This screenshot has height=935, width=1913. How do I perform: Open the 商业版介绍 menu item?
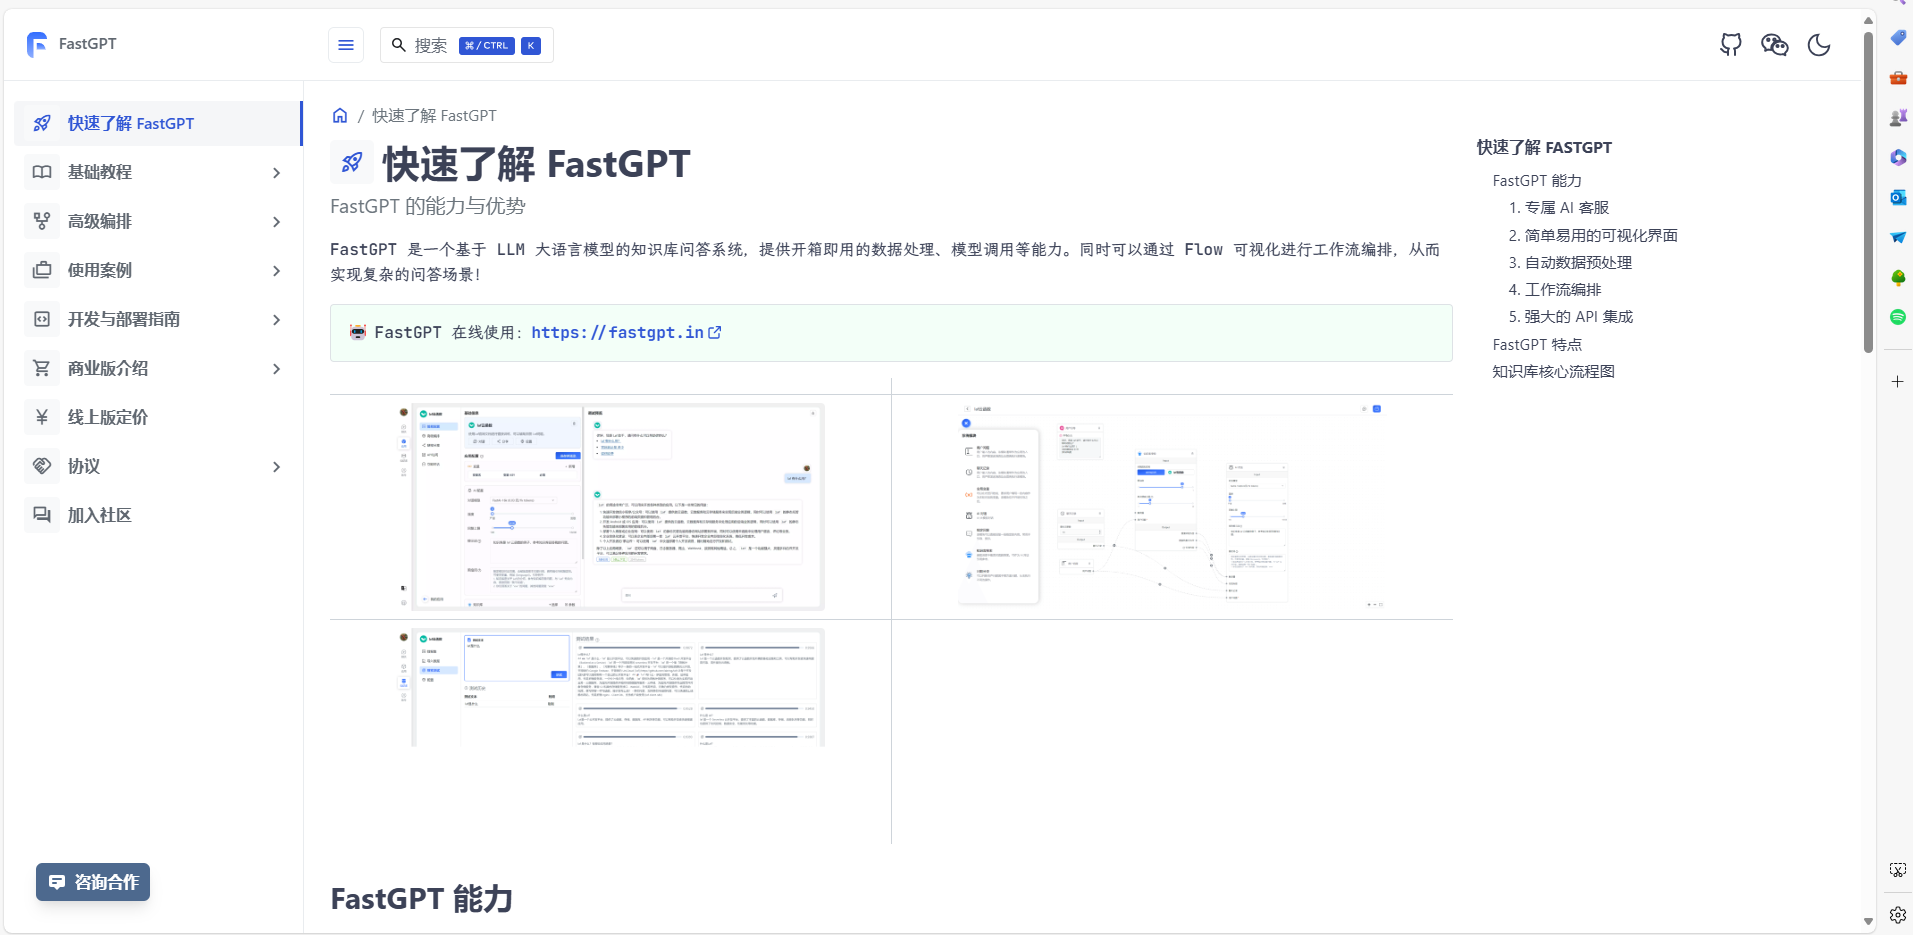click(158, 368)
